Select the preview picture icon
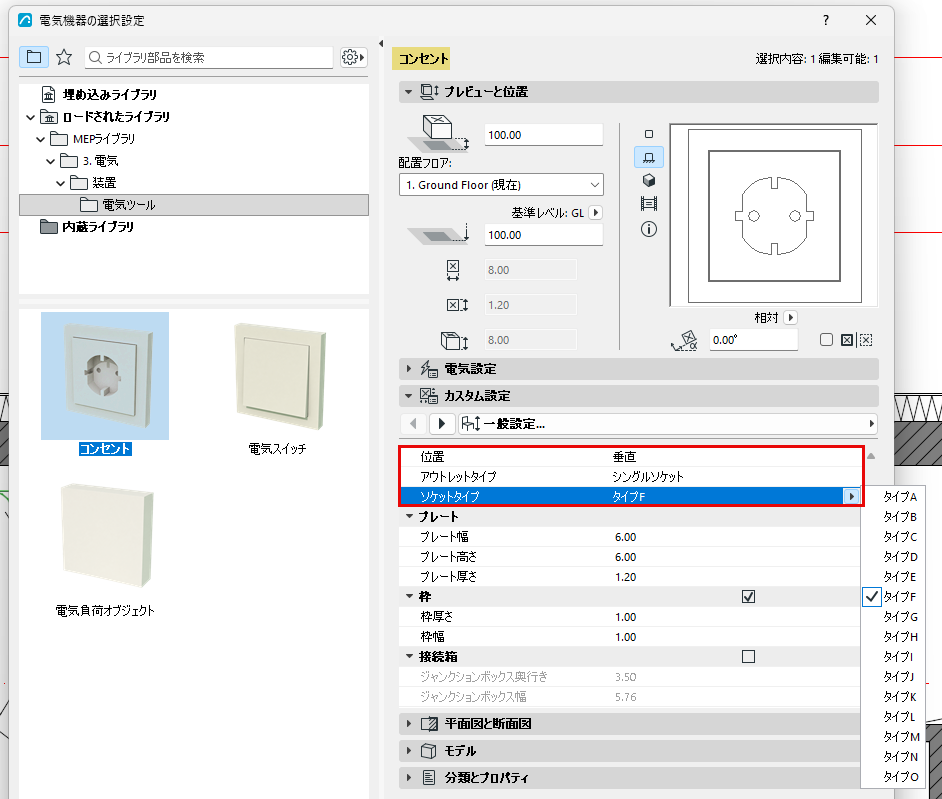The image size is (942, 799). pyautogui.click(x=649, y=204)
